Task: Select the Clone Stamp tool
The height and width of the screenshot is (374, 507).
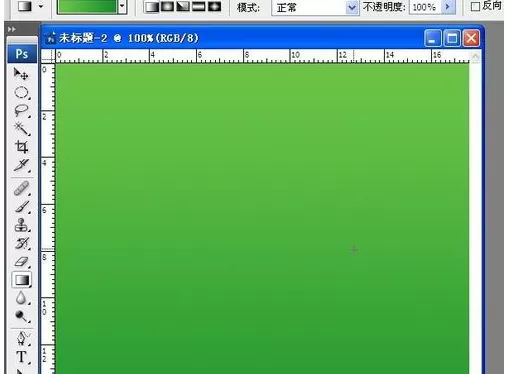Action: pyautogui.click(x=21, y=225)
